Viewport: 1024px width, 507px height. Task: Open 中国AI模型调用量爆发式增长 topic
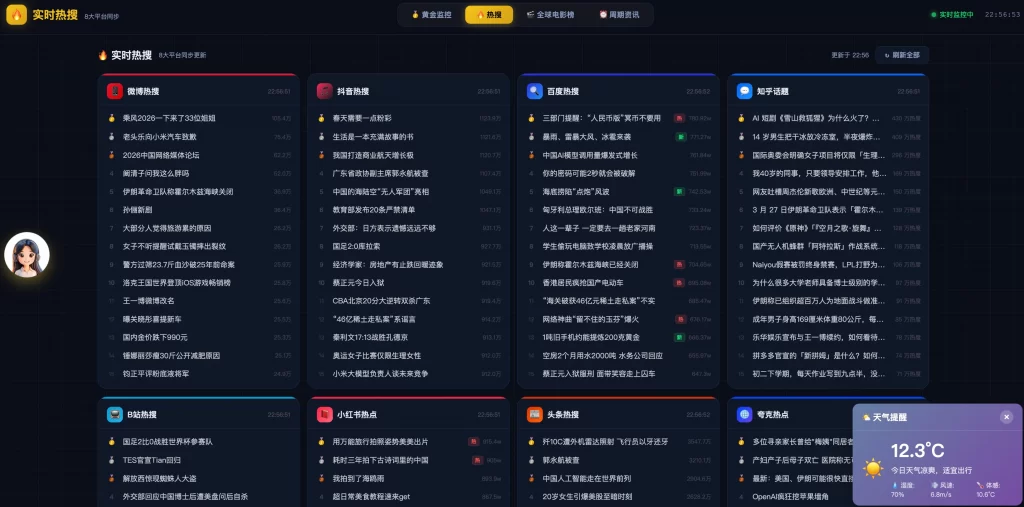click(590, 155)
